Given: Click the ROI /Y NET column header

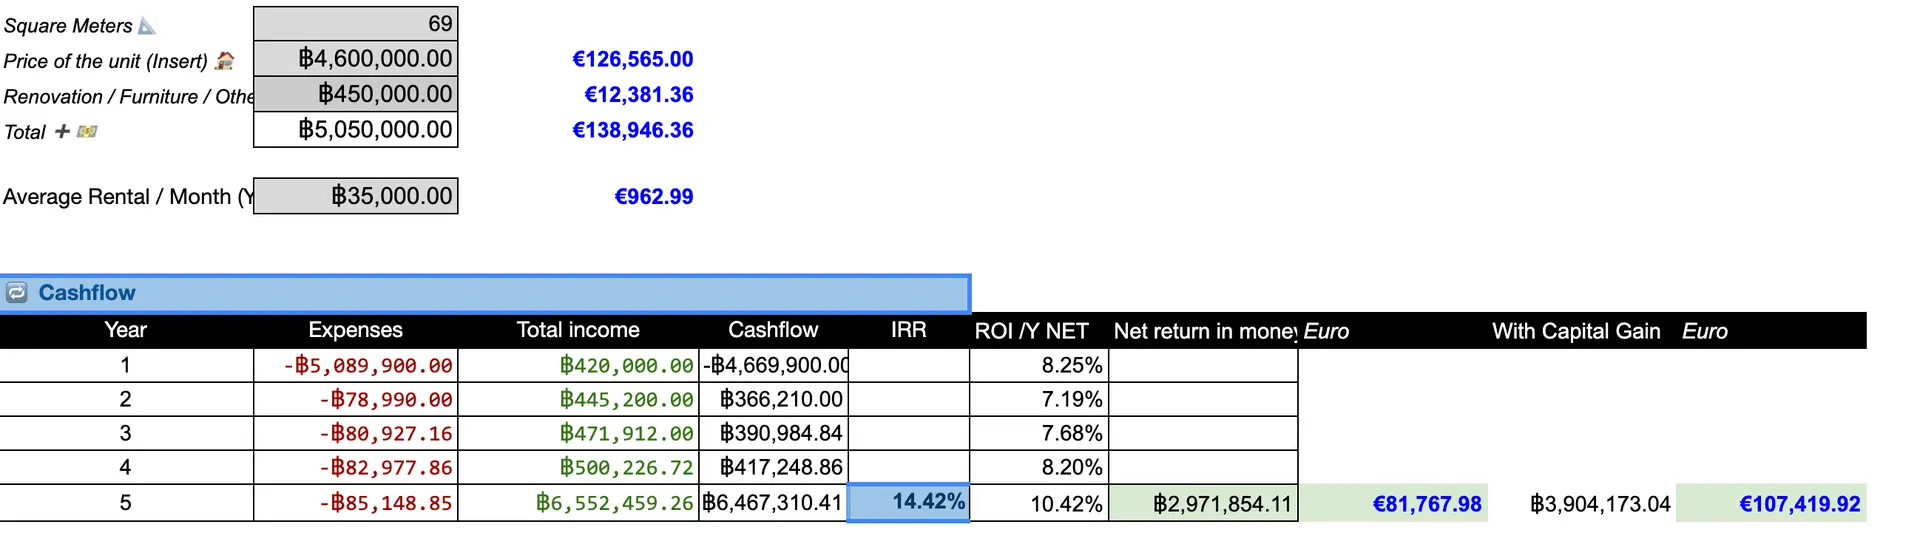Looking at the screenshot, I should click(1031, 331).
